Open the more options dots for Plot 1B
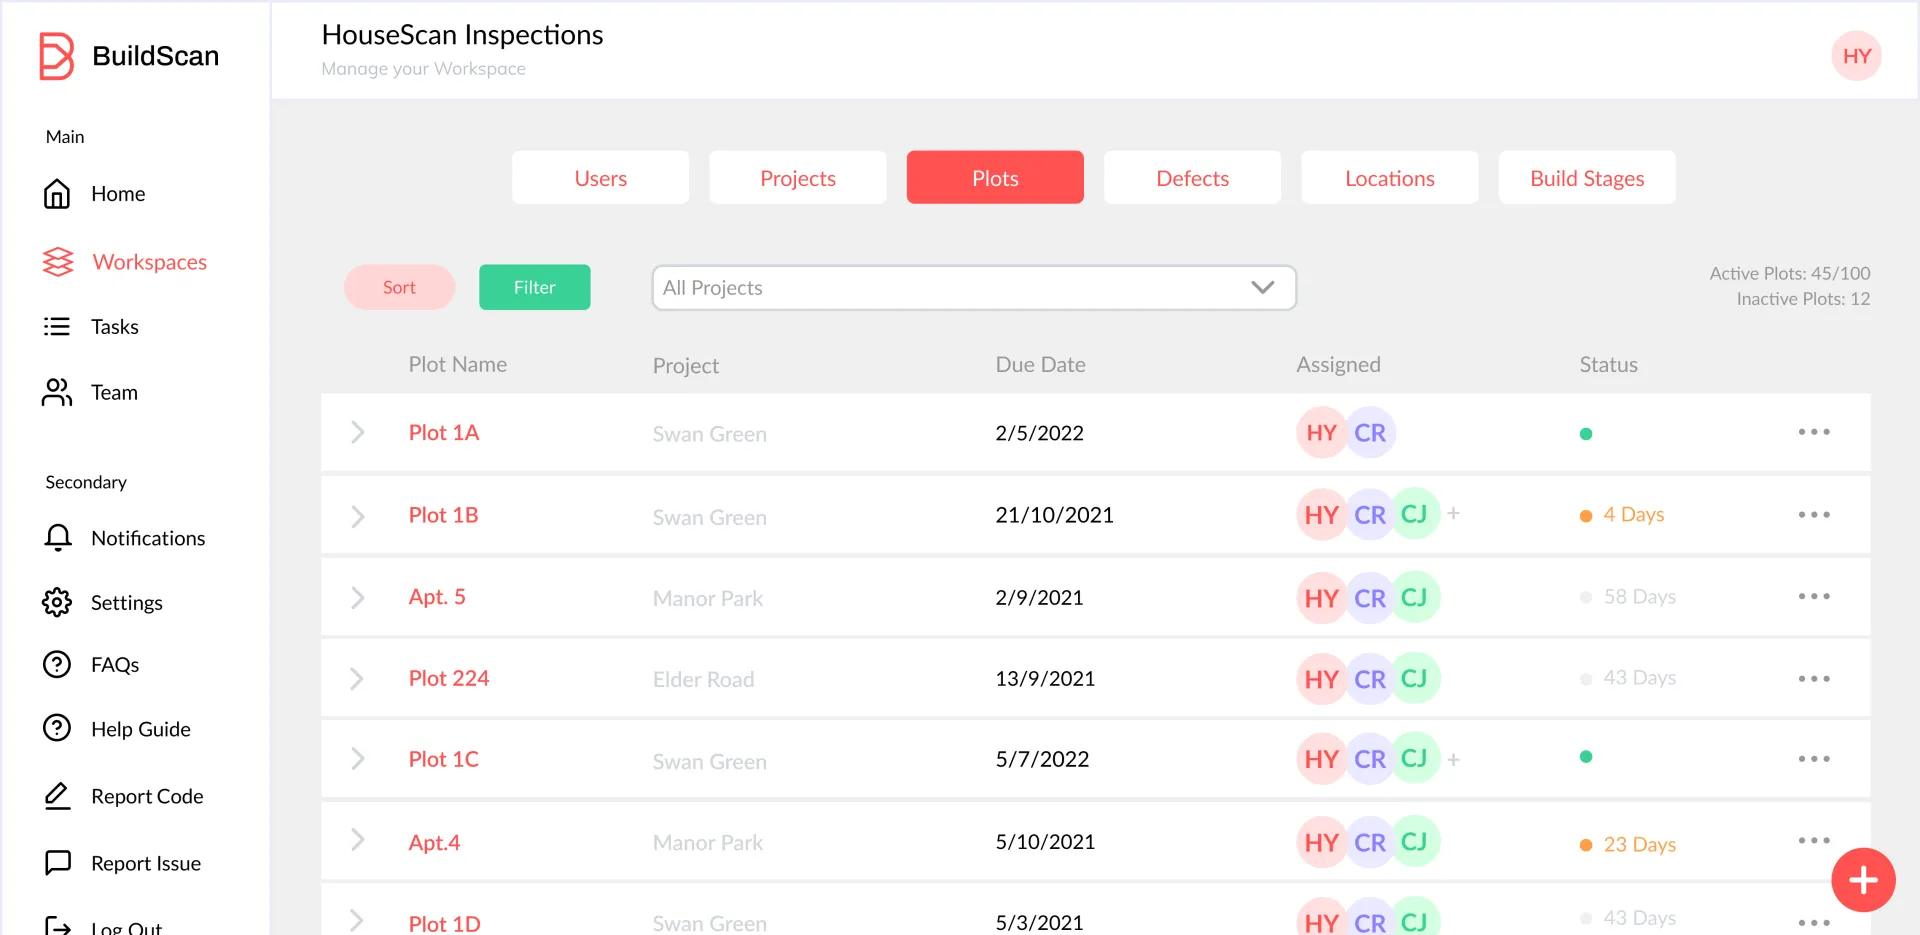 click(1814, 515)
